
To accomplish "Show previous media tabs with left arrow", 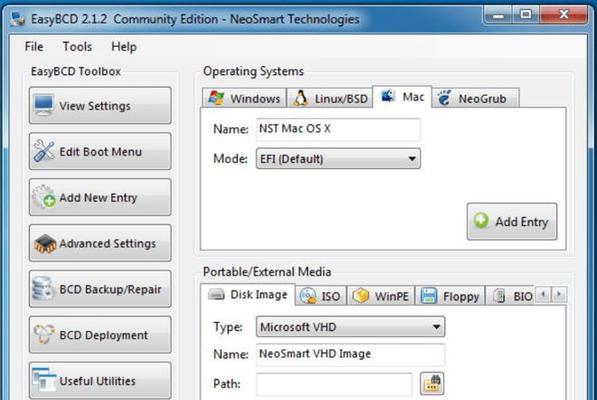I will click(x=543, y=294).
